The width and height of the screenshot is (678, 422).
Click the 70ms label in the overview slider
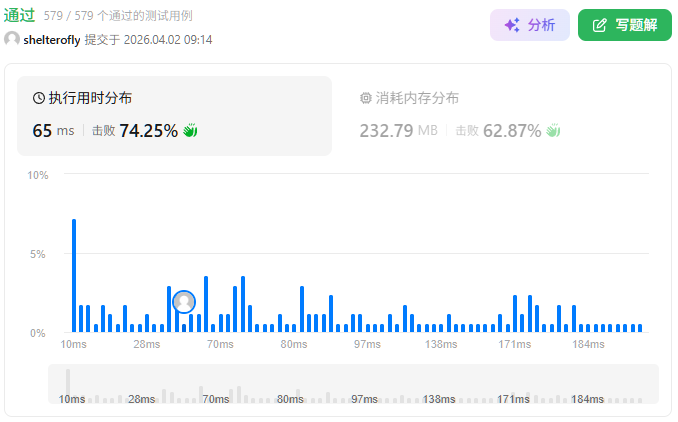coord(215,399)
